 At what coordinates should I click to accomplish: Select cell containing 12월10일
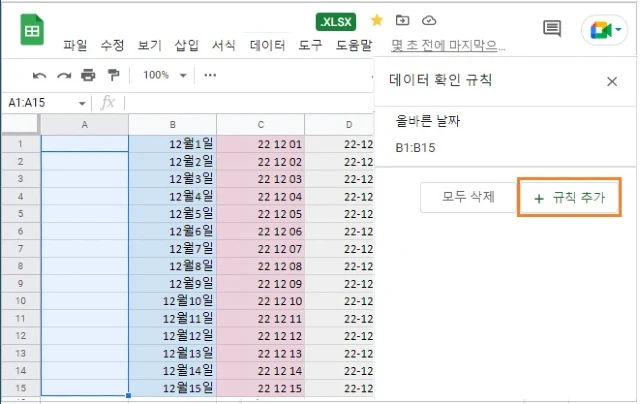point(173,301)
